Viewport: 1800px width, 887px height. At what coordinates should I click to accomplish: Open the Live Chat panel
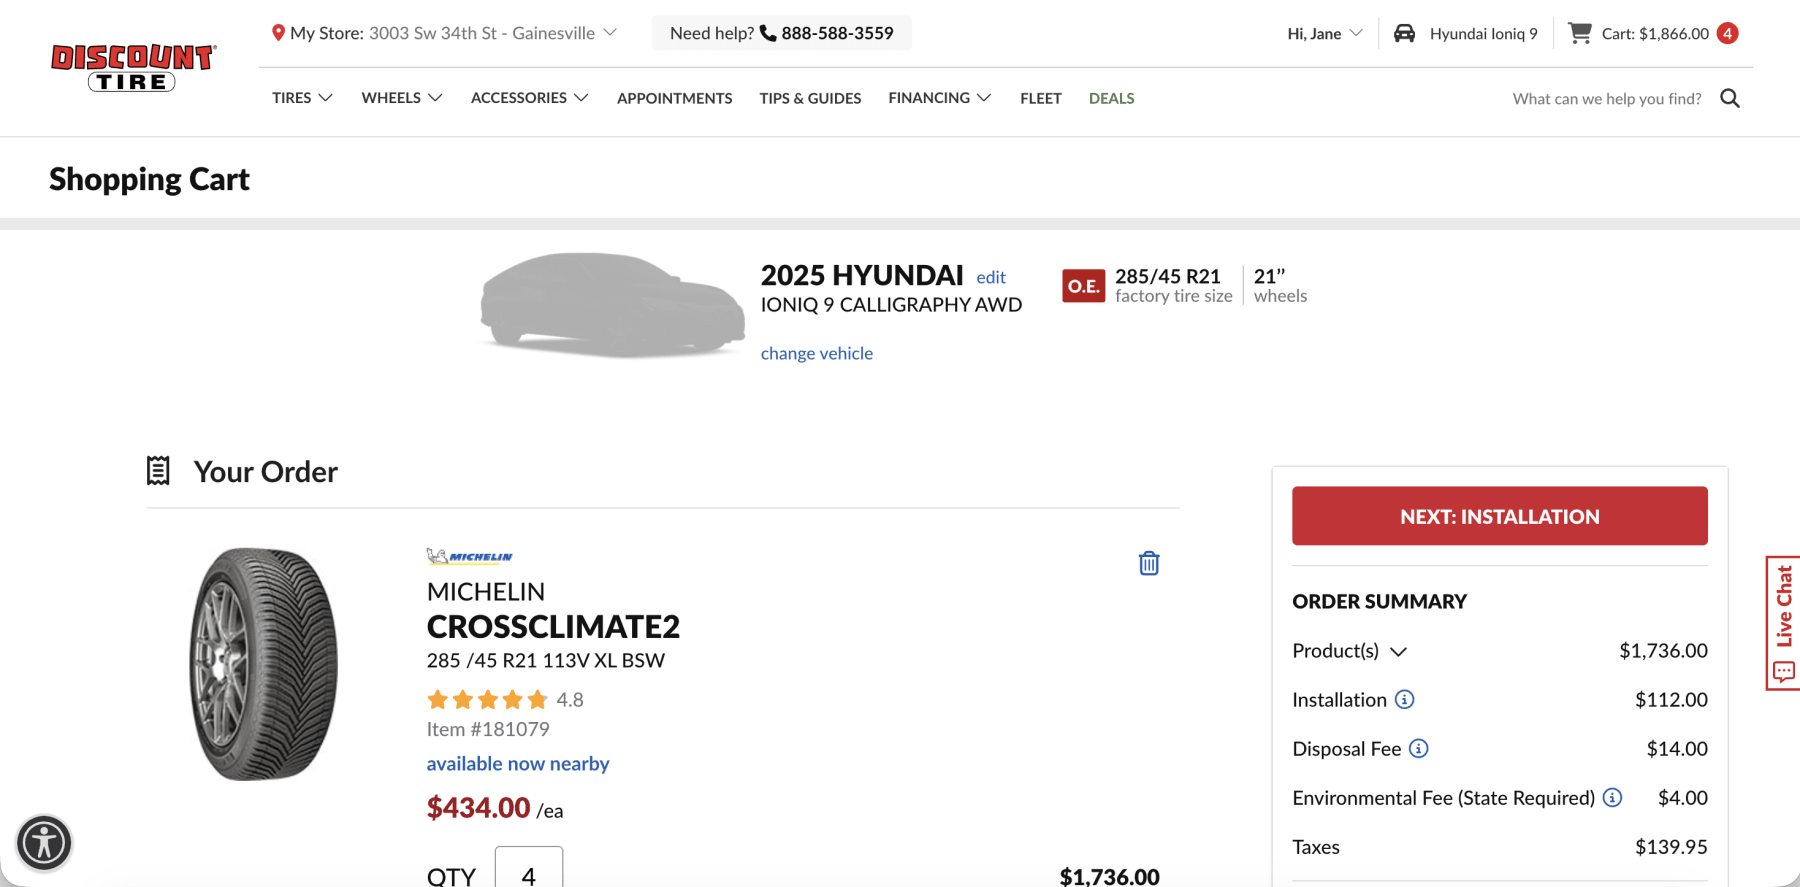coord(1783,620)
